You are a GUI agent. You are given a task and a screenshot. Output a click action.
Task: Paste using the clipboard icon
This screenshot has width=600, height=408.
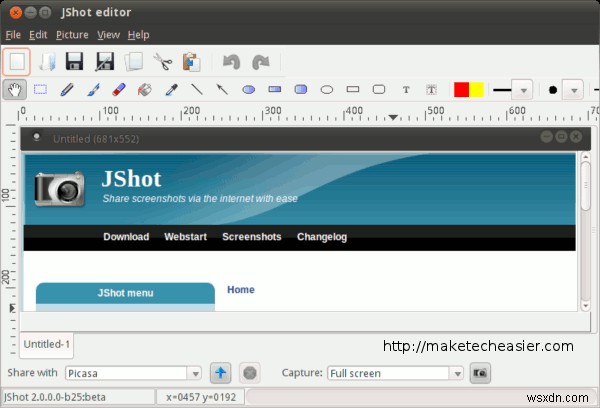click(x=191, y=62)
